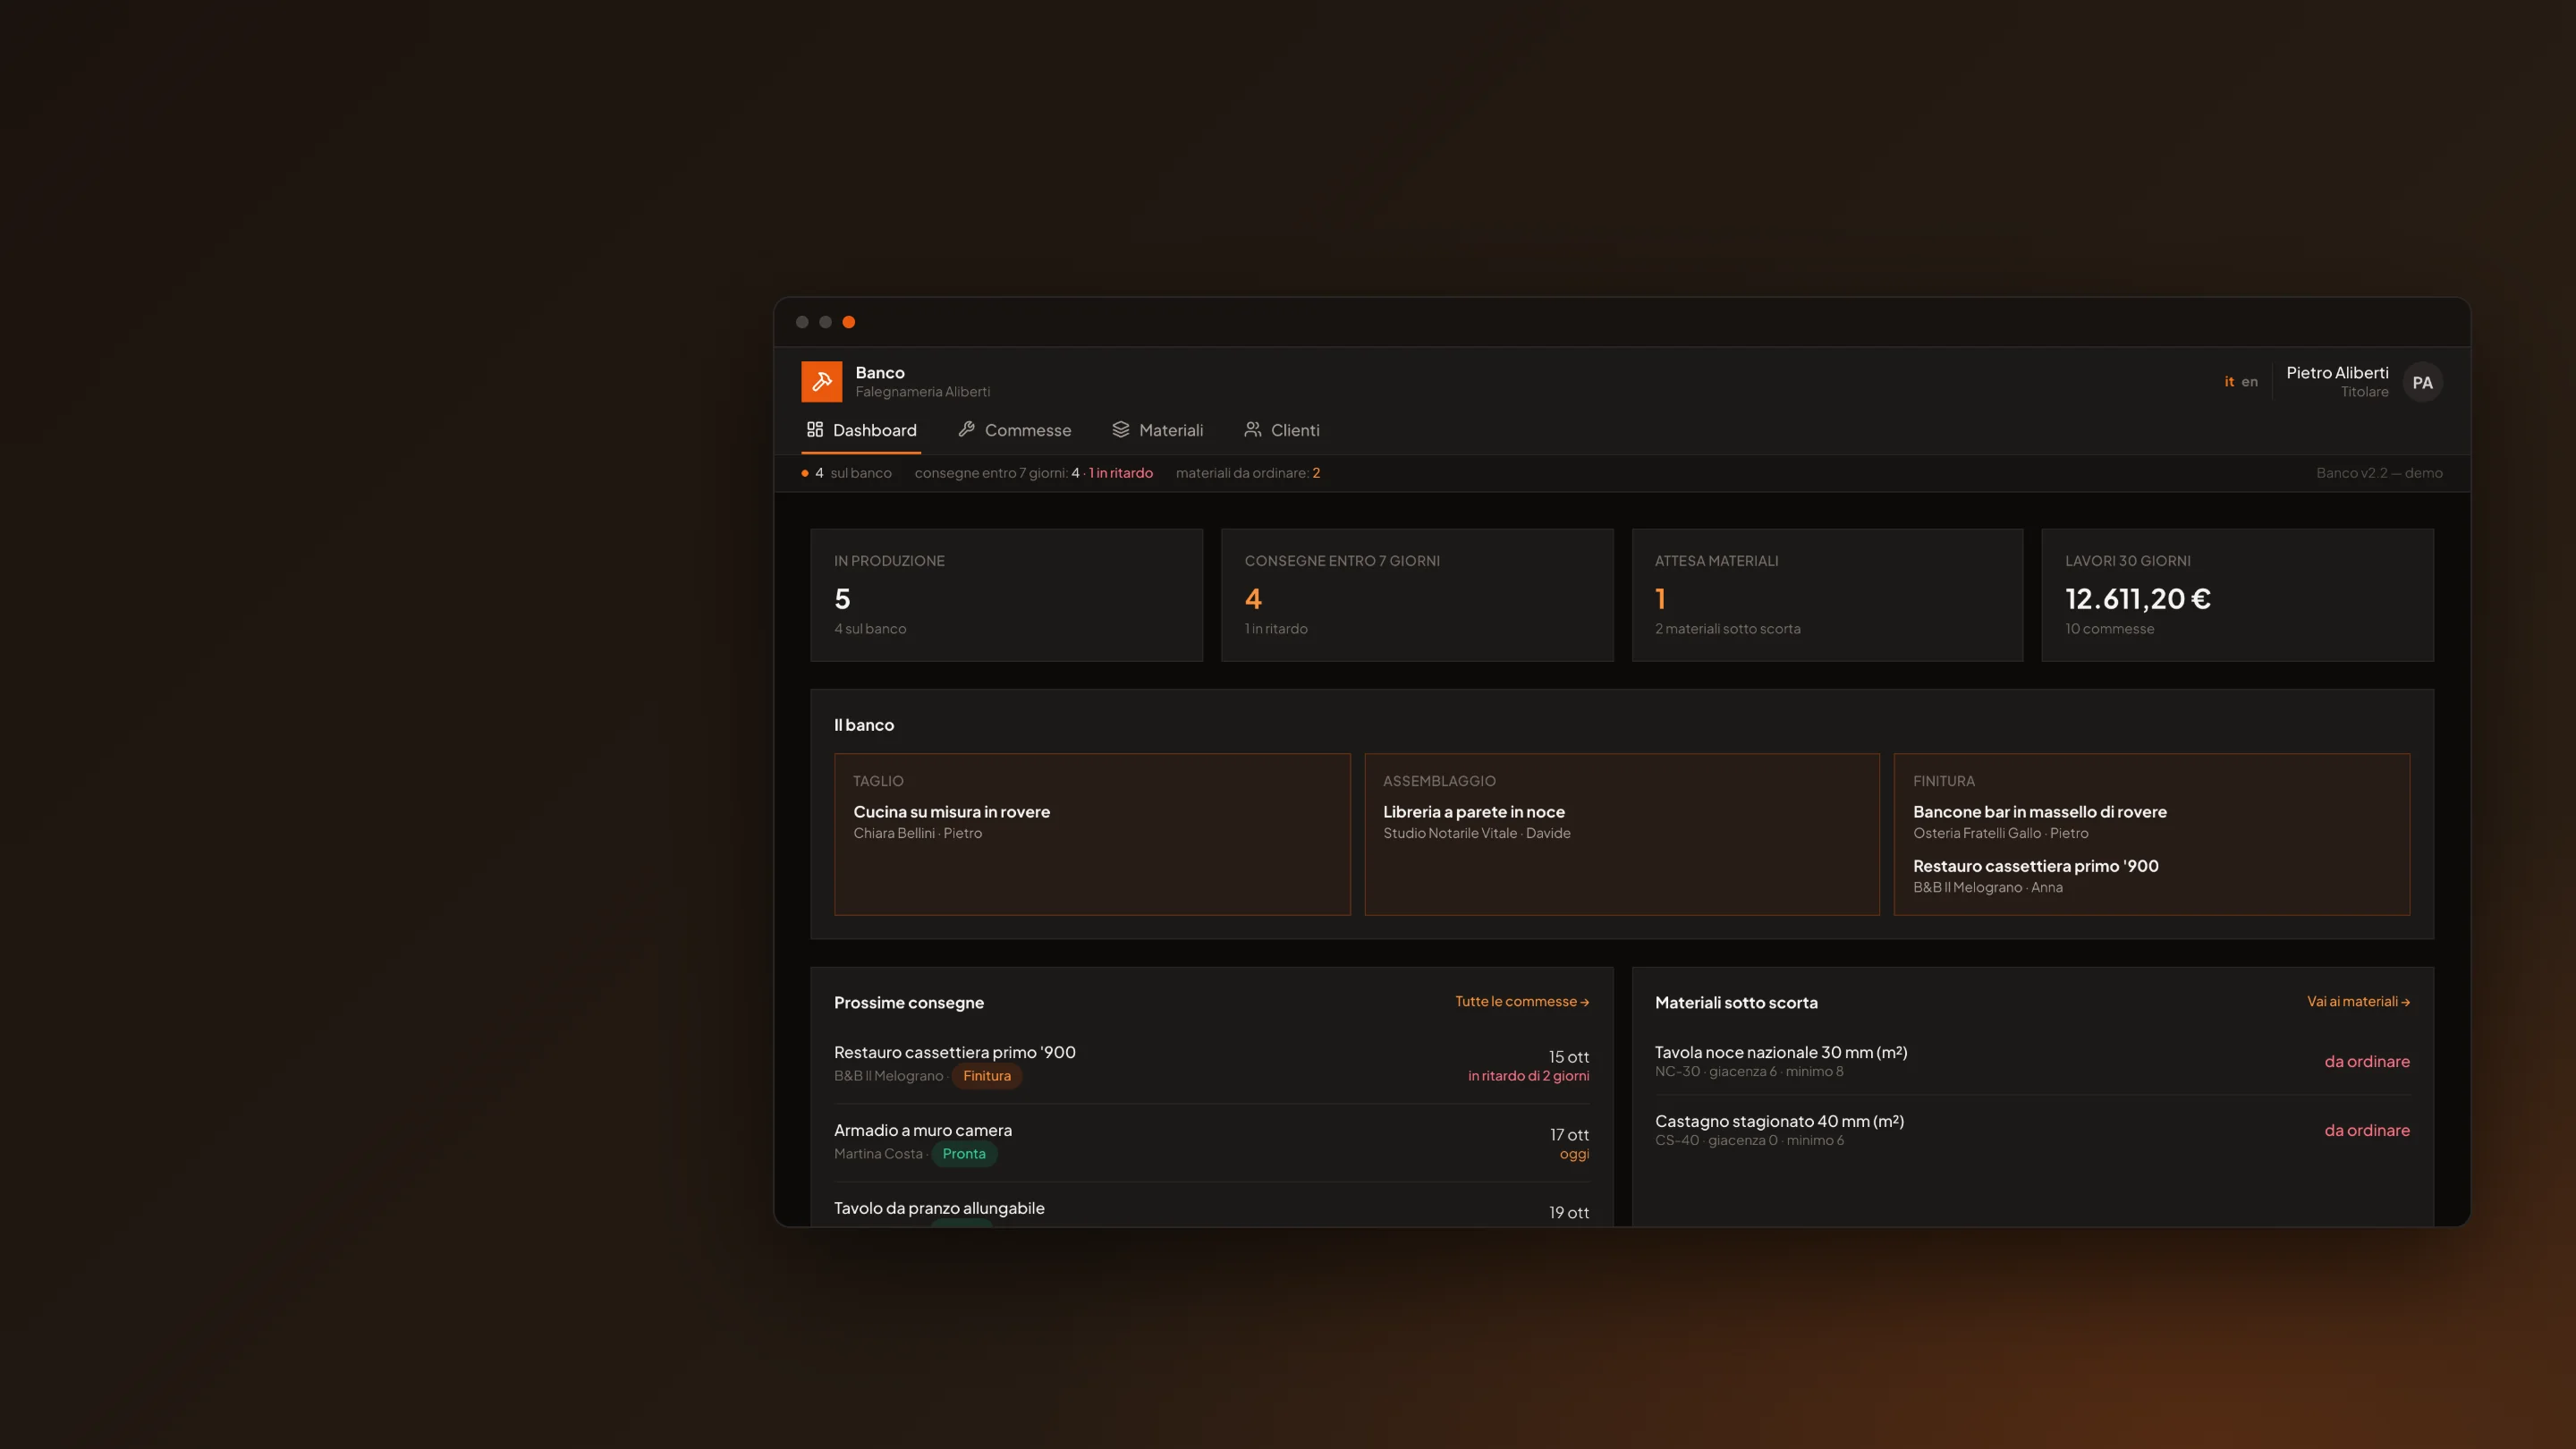Click the 4 sul banco status indicator
This screenshot has height=1449, width=2576.
(846, 473)
